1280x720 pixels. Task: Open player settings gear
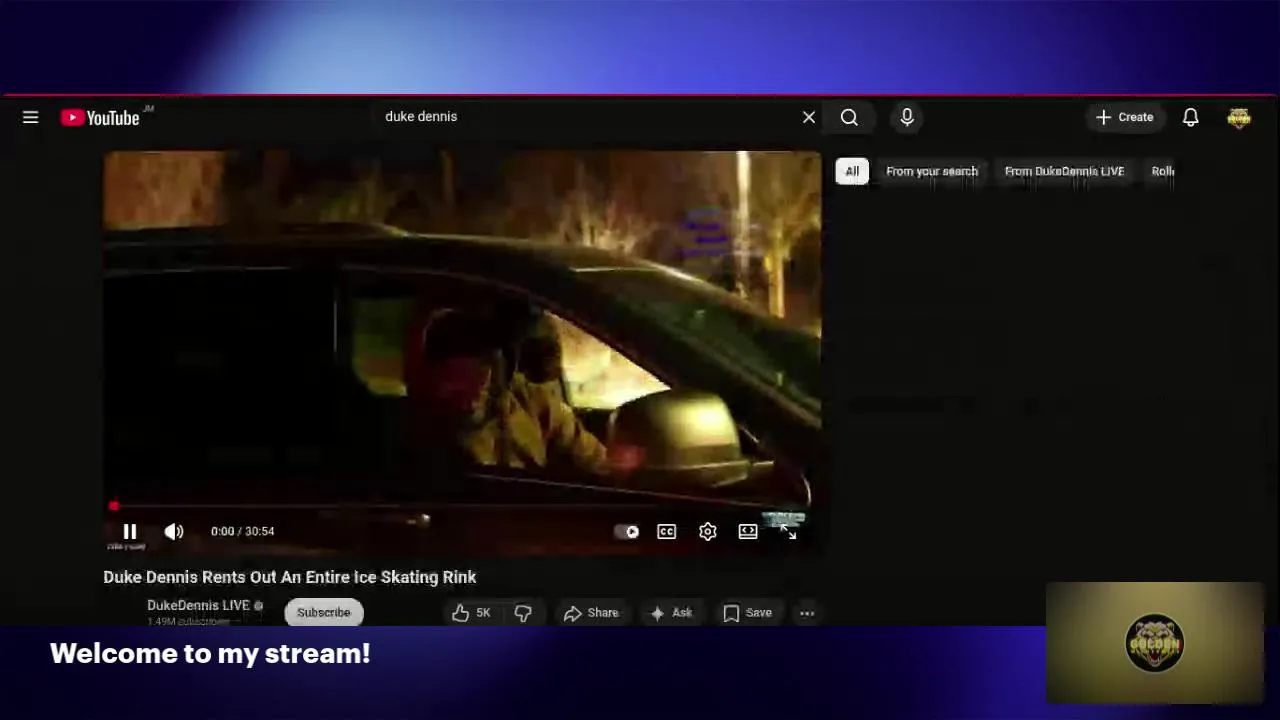coord(708,531)
